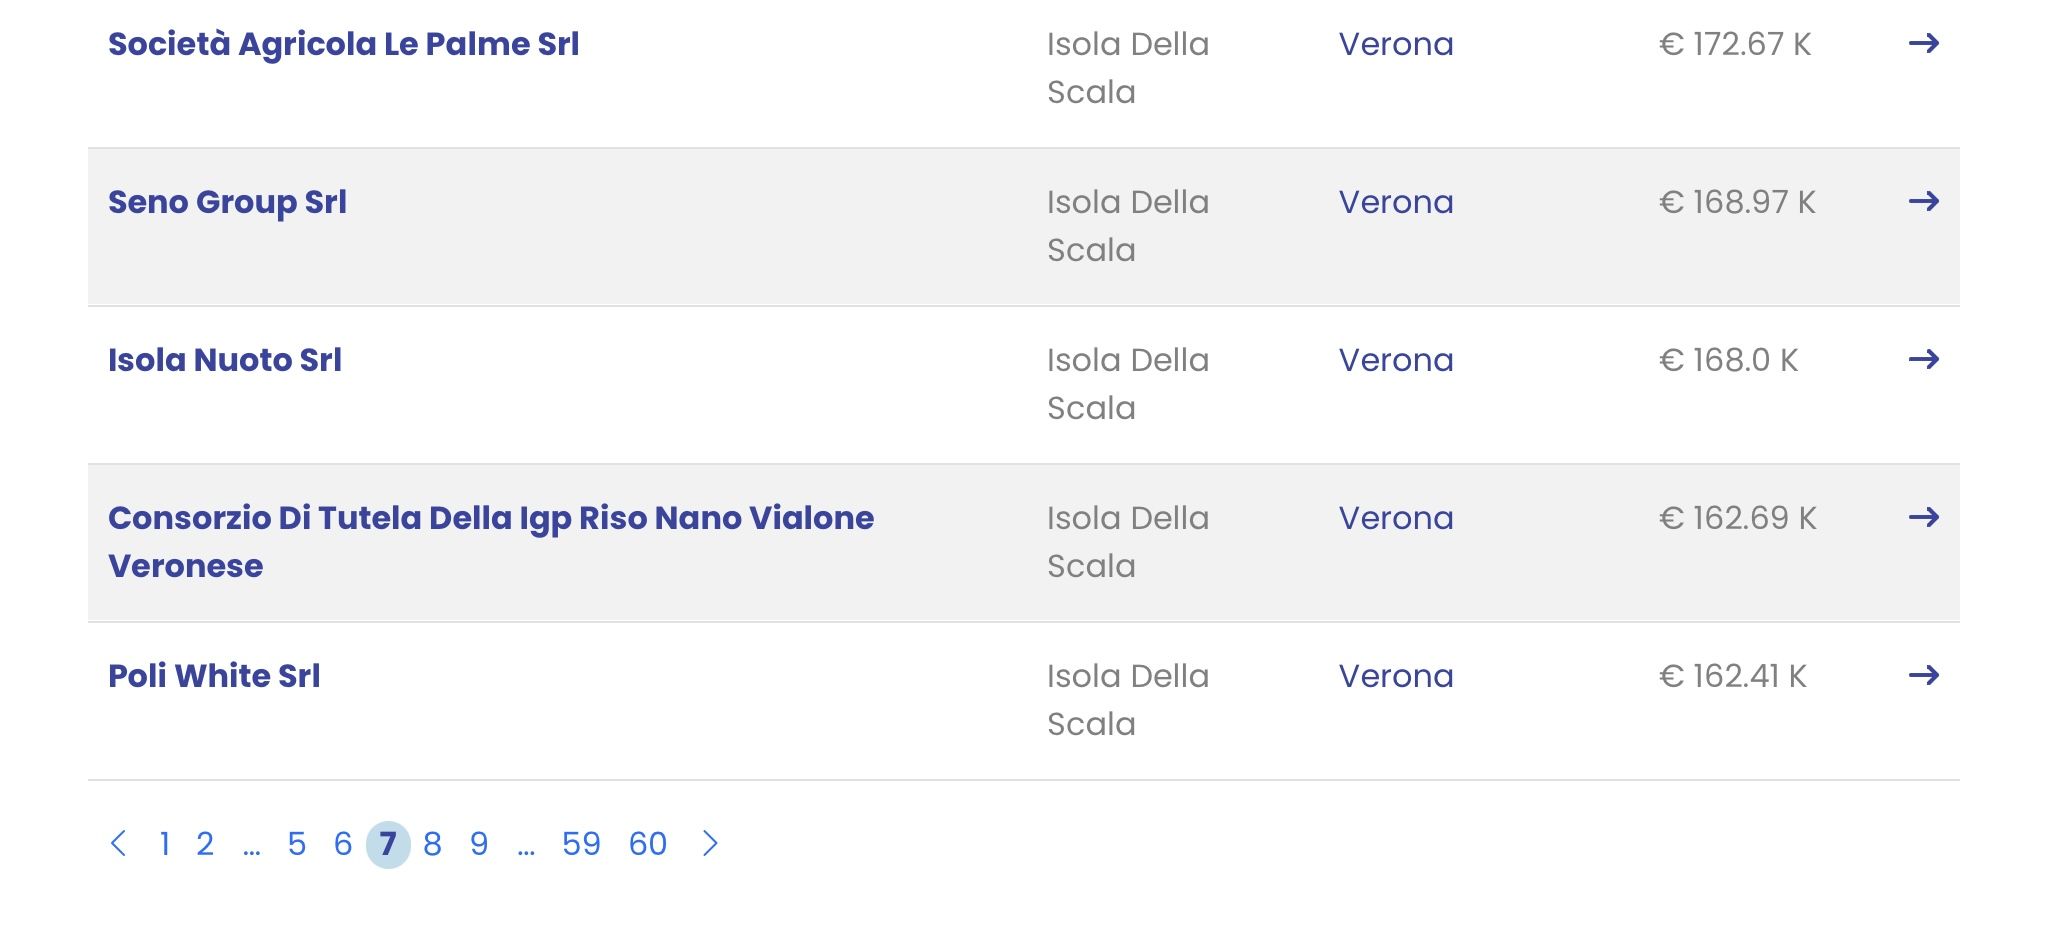
Task: Open arrow for Consorzio Di Tutela row
Action: (1924, 517)
